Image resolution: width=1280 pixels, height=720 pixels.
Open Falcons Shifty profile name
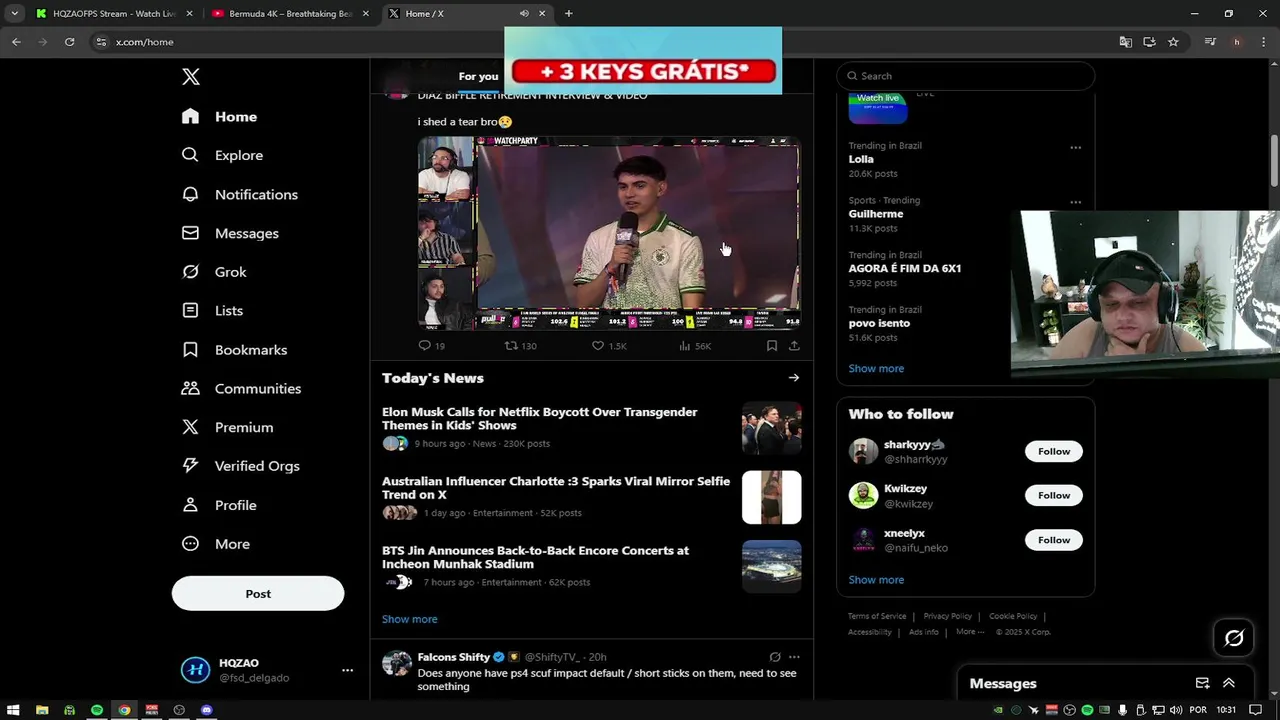(454, 657)
